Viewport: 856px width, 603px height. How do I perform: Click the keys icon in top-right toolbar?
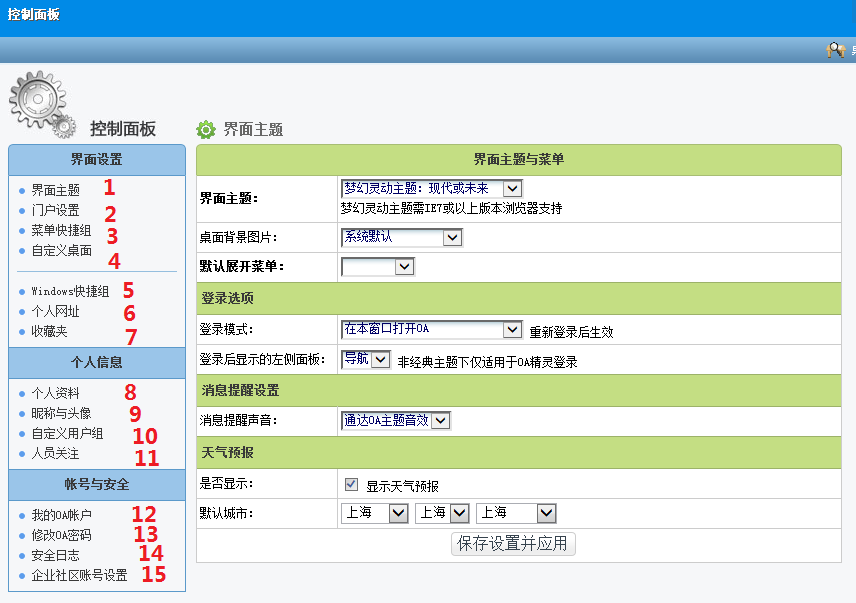click(835, 50)
